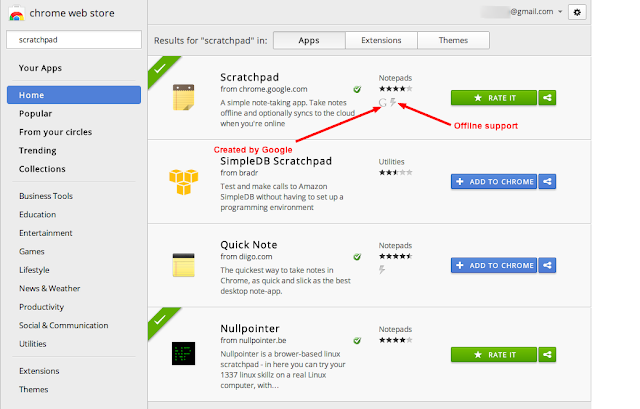640x409 pixels.
Task: Browse the News & Weather category
Action: (x=49, y=288)
